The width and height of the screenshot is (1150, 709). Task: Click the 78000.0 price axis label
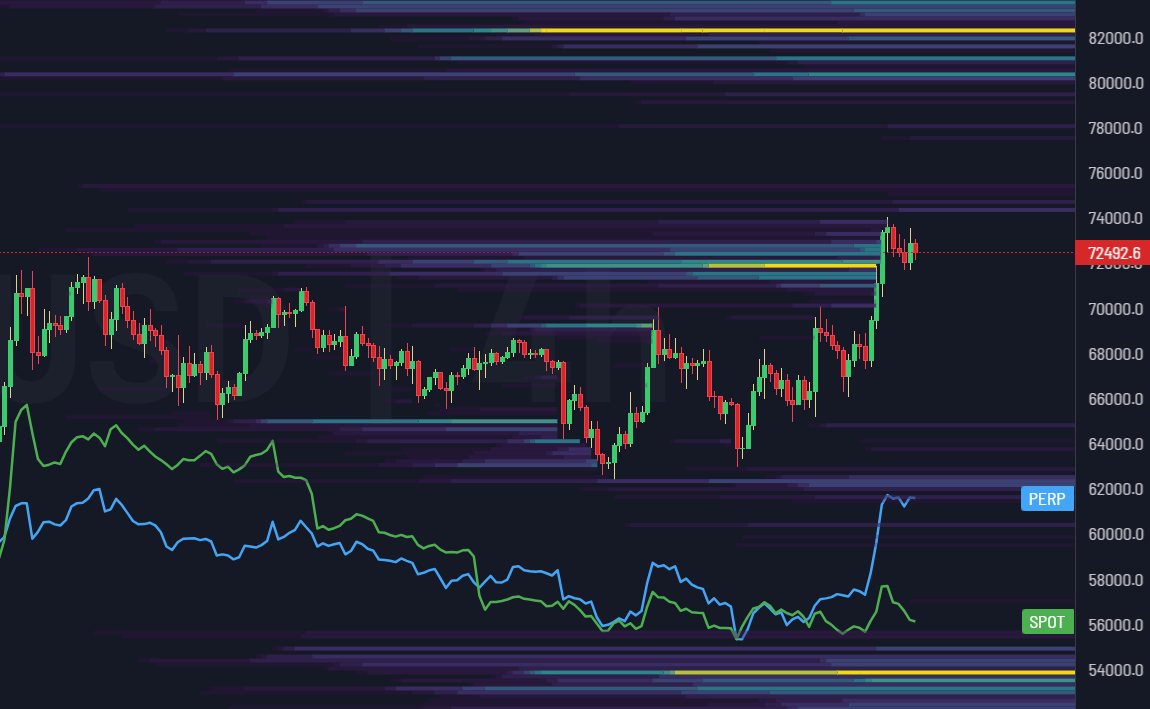[x=1115, y=128]
